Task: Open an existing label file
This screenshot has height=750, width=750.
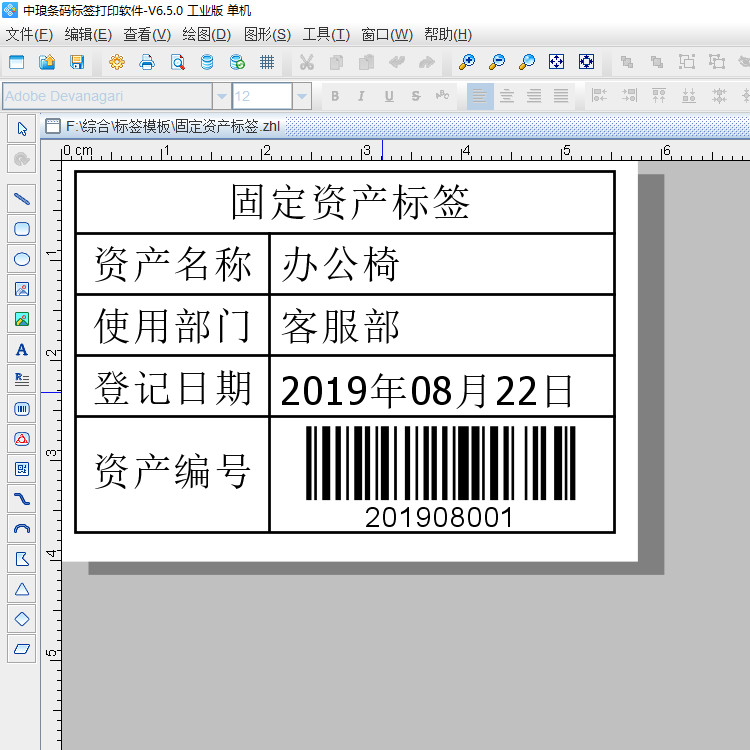Action: (47, 62)
